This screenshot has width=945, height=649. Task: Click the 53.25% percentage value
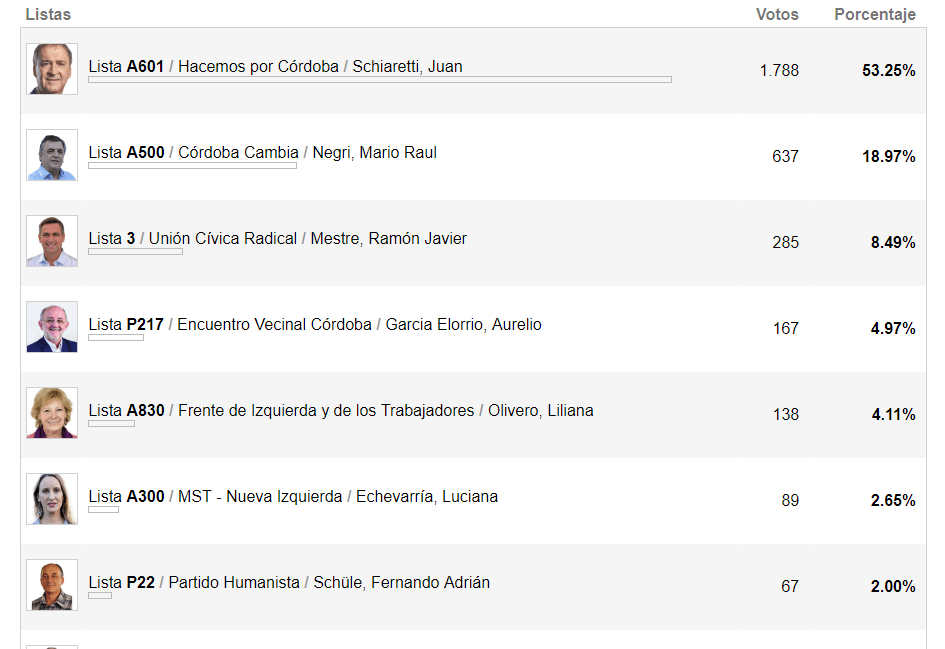coord(888,71)
